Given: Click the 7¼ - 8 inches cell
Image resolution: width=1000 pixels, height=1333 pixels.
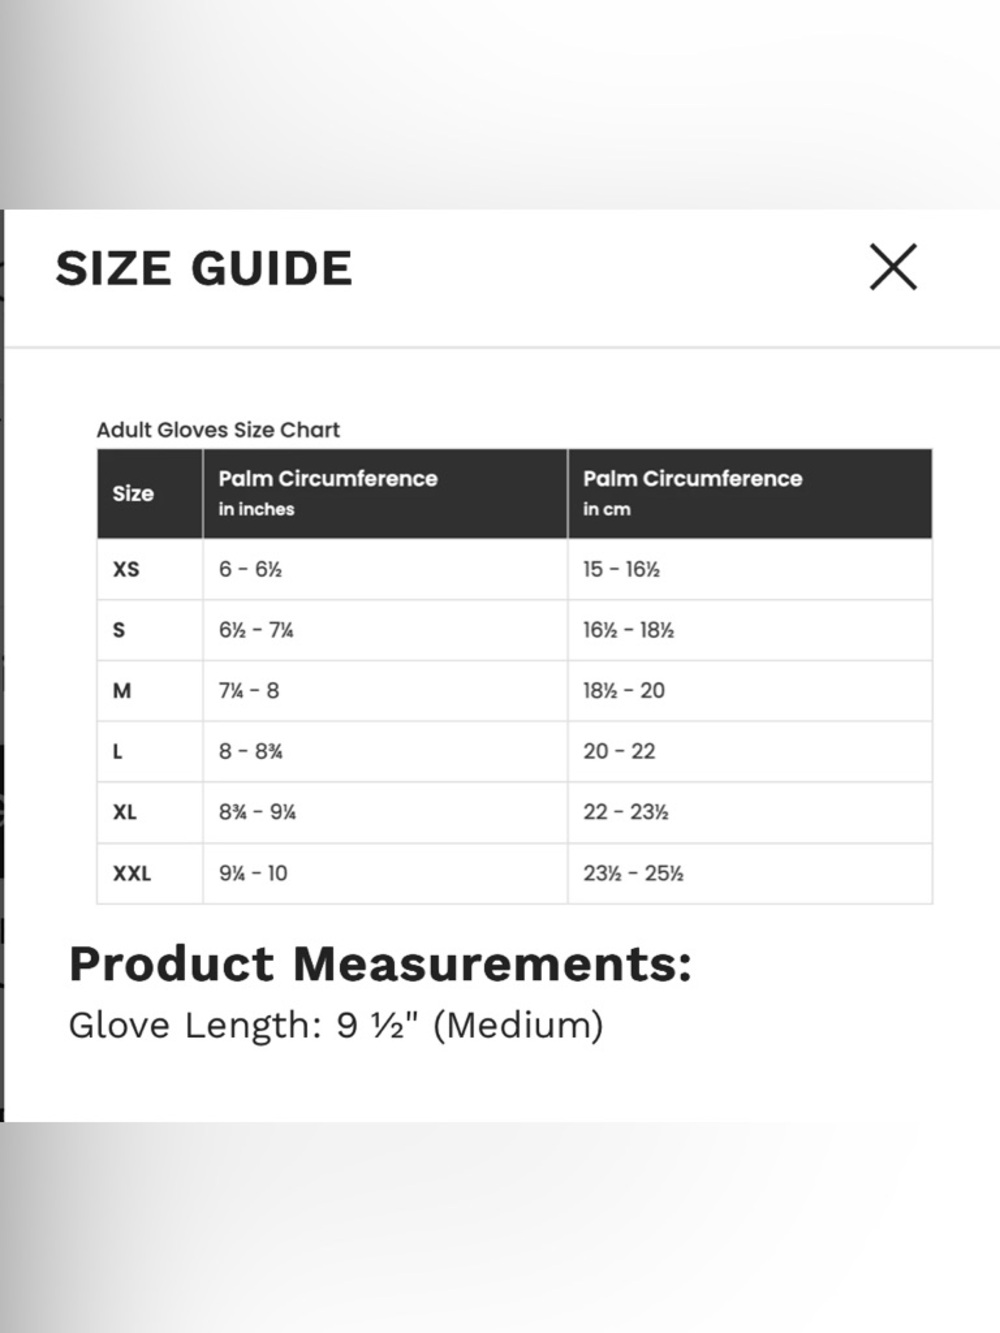Looking at the screenshot, I should coord(385,691).
